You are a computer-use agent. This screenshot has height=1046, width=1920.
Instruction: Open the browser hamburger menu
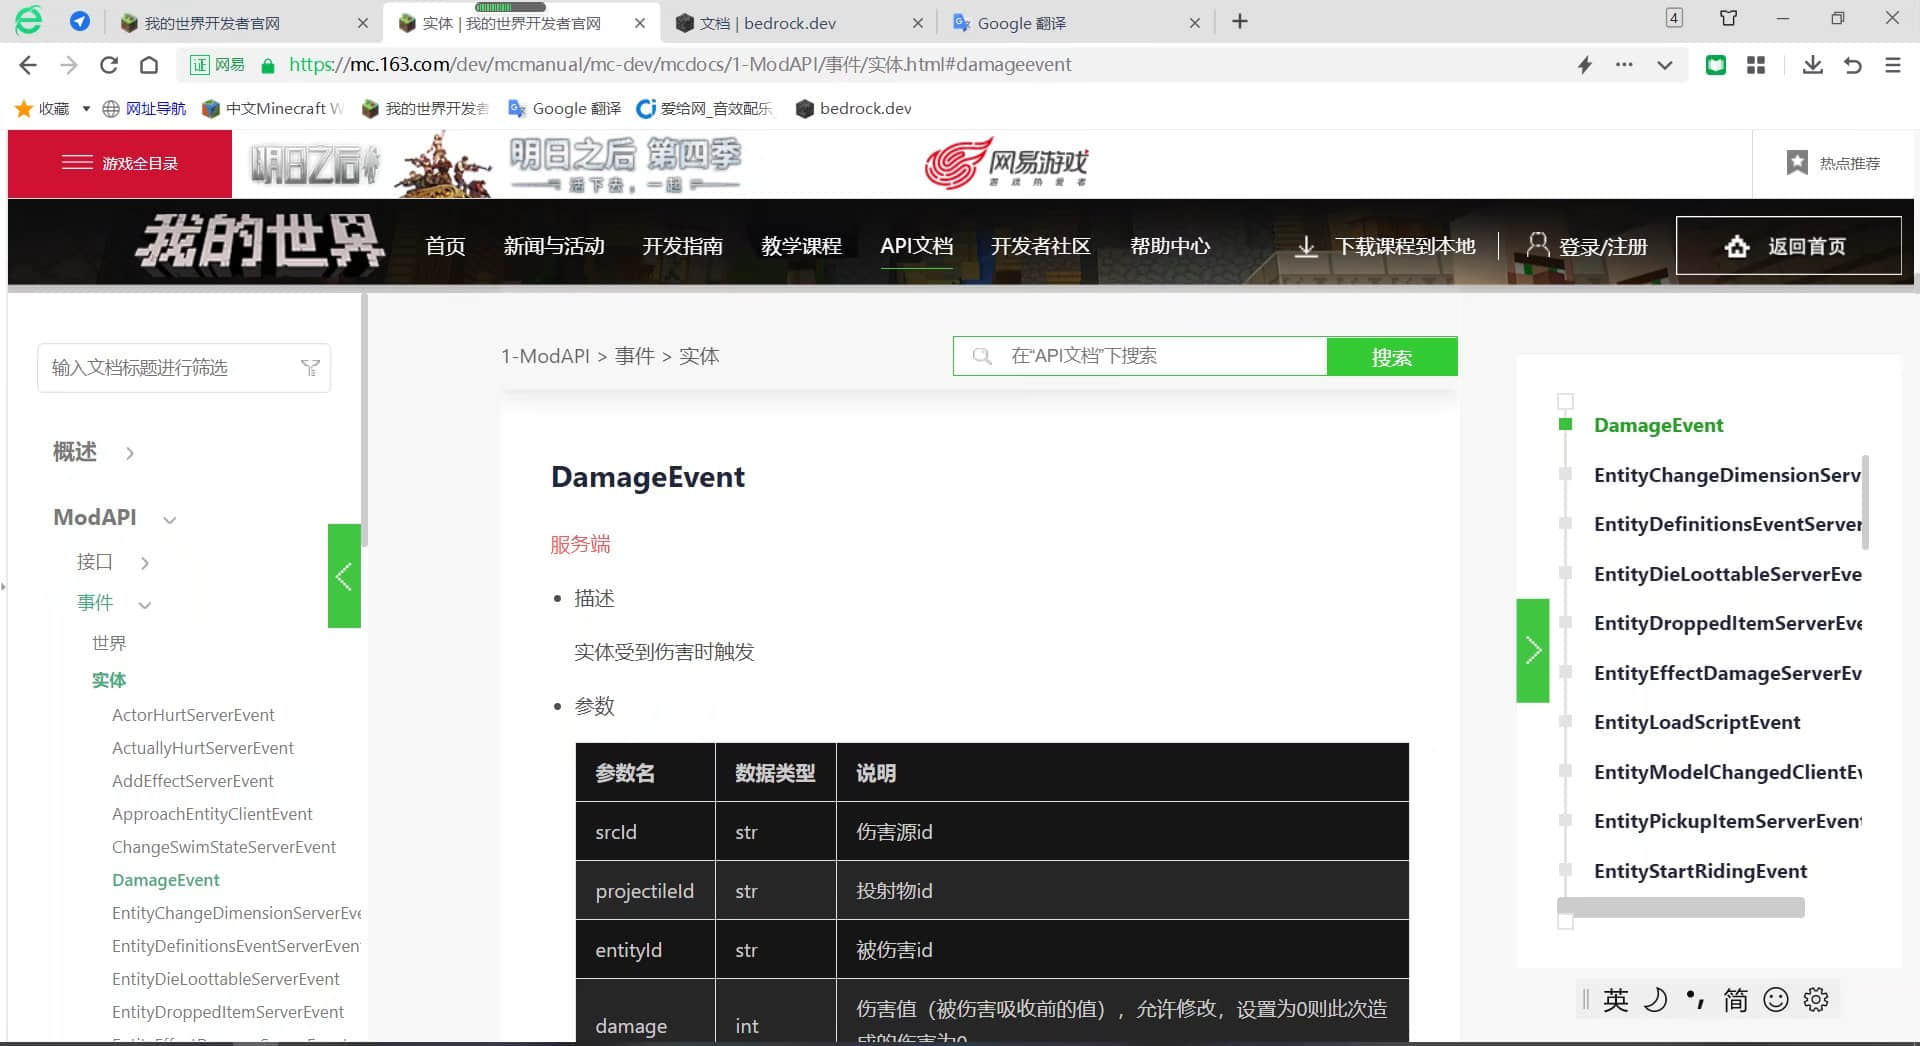pos(1892,65)
